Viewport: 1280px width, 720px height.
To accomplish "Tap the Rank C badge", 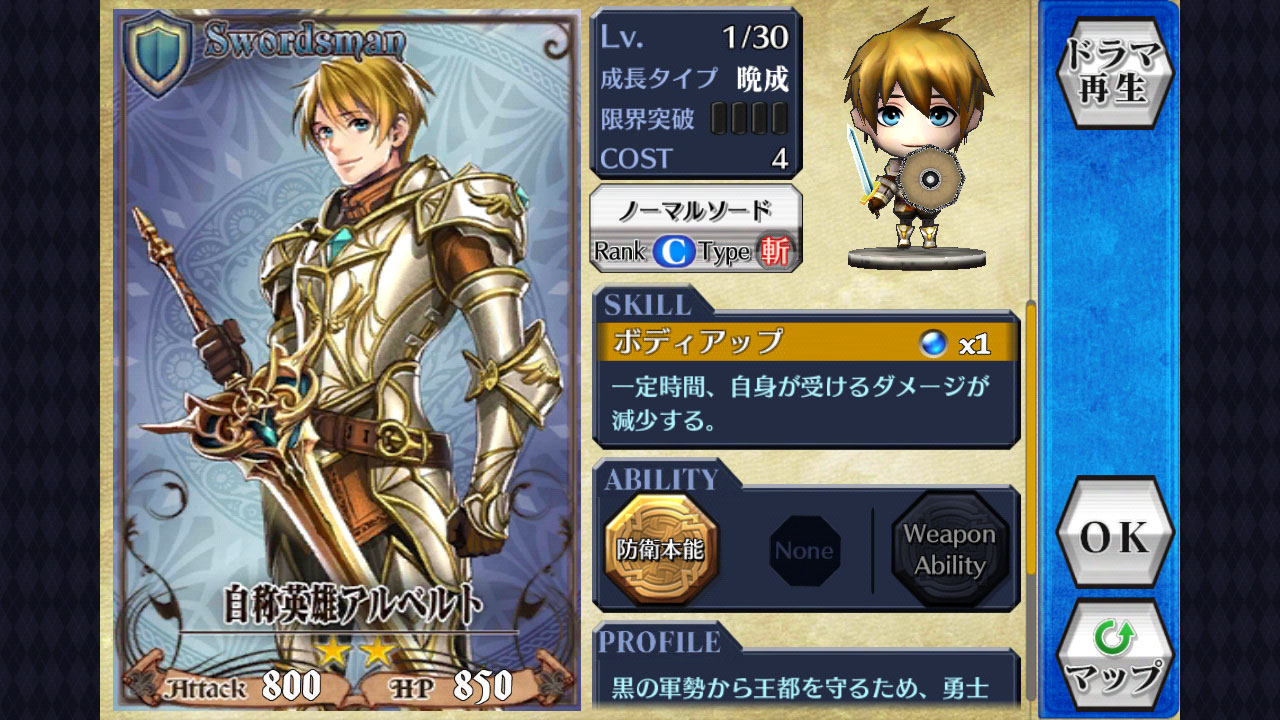I will tap(675, 252).
